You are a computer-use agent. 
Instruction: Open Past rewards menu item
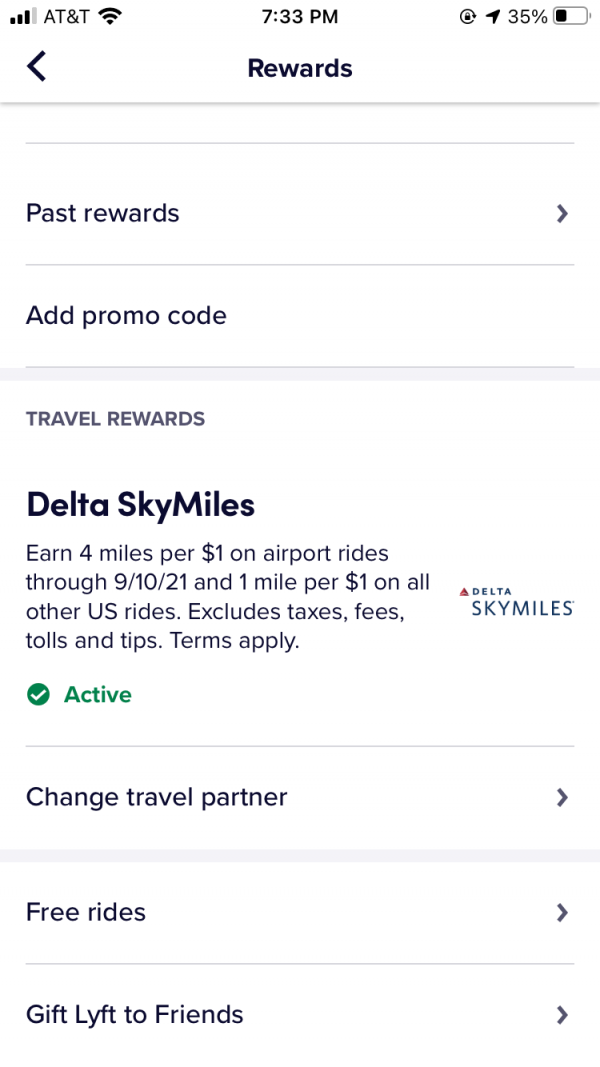(103, 213)
